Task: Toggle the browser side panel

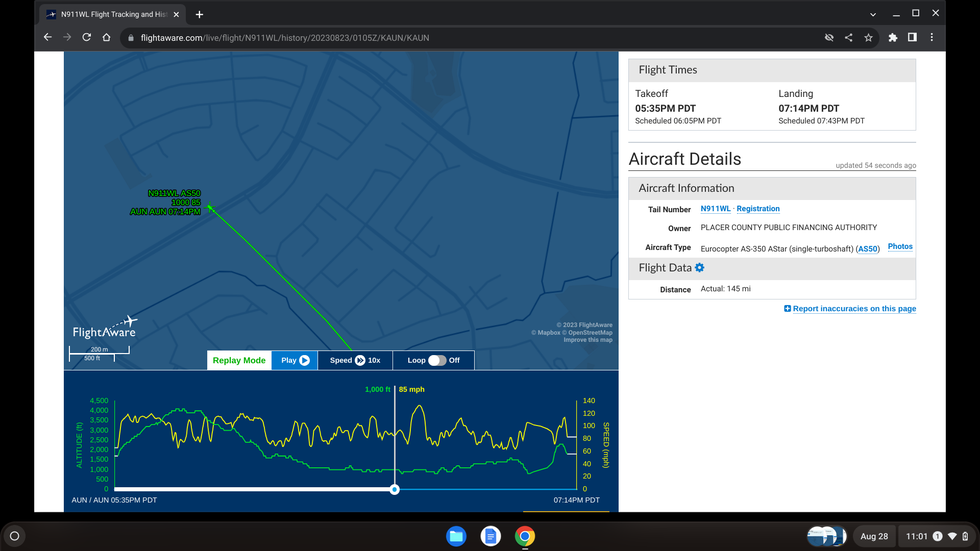Action: 912,37
